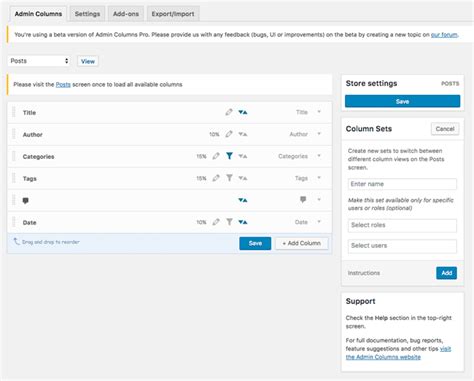Screen dimensions: 474x381
Task: Toggle the filter funnel icon in Categories row
Action: pyautogui.click(x=229, y=156)
